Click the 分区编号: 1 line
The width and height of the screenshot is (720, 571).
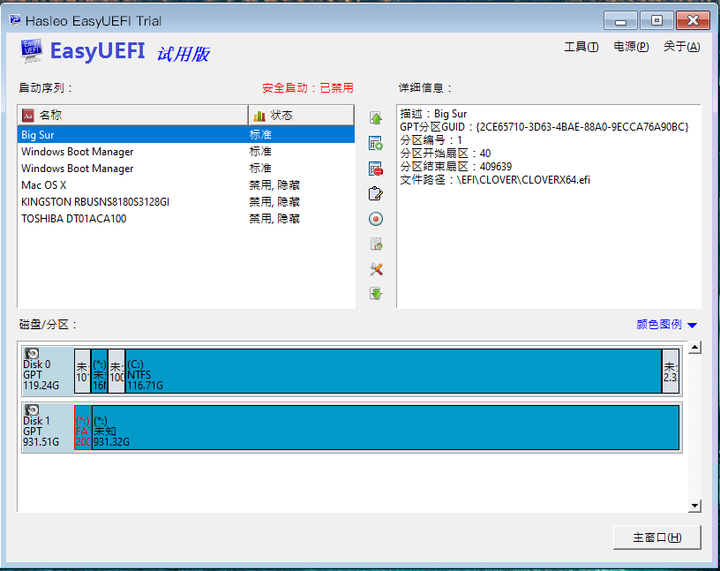coord(431,140)
